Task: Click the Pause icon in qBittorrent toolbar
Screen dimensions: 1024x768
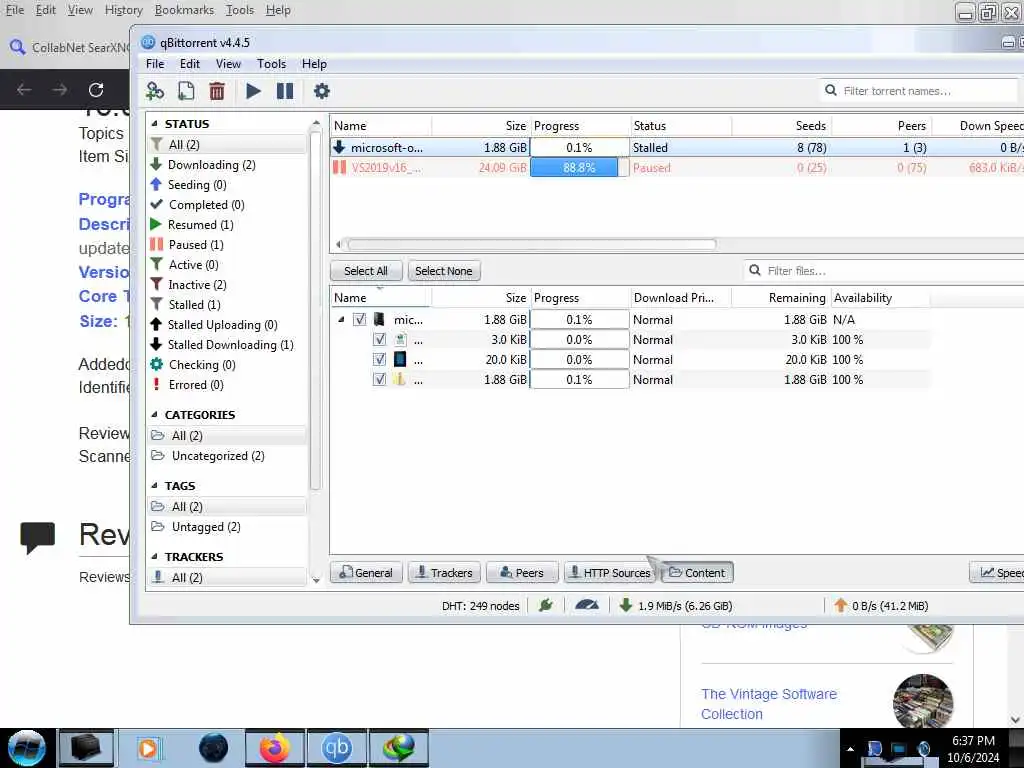Action: pos(285,91)
